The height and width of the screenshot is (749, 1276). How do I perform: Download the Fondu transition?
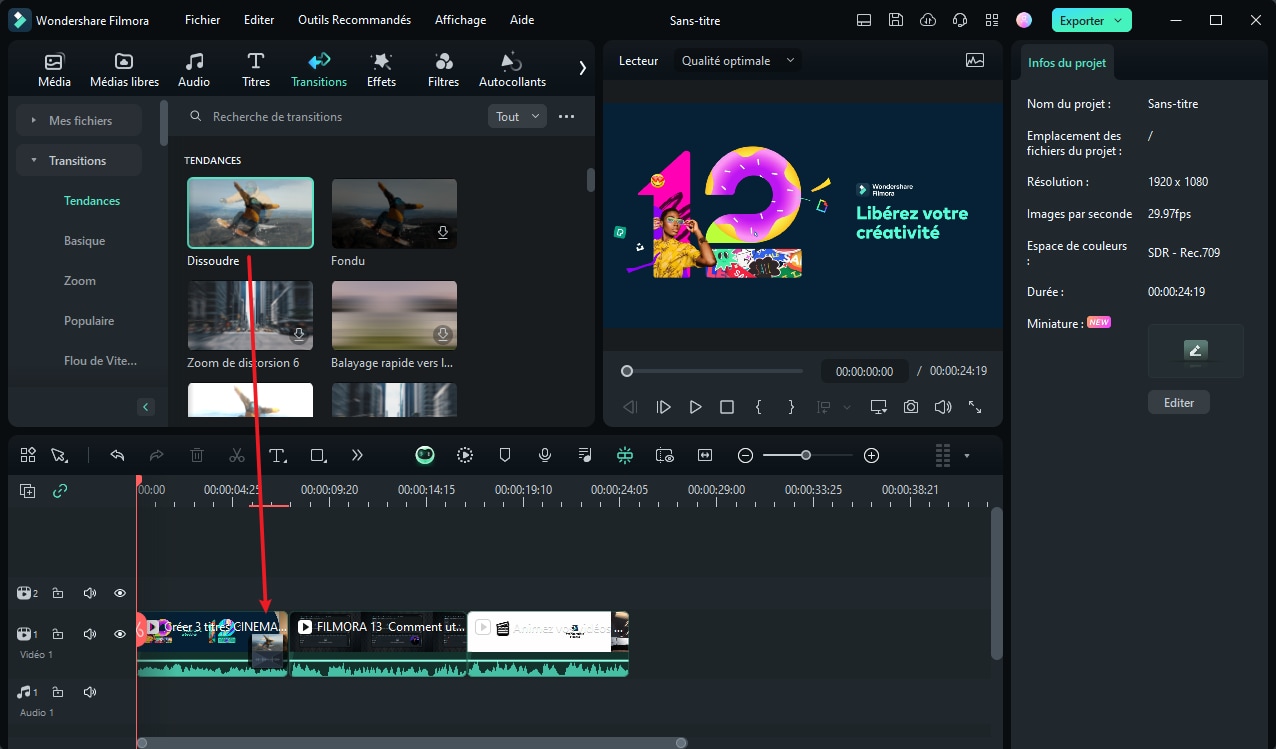tap(443, 232)
